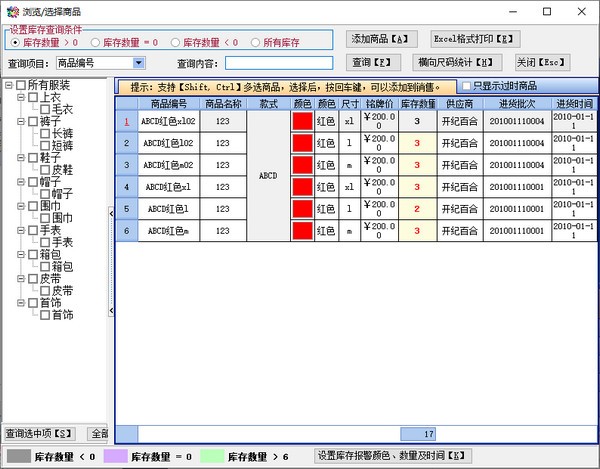The width and height of the screenshot is (600, 469).
Task: Check the 毛衣 checkbox
Action: coord(45,109)
